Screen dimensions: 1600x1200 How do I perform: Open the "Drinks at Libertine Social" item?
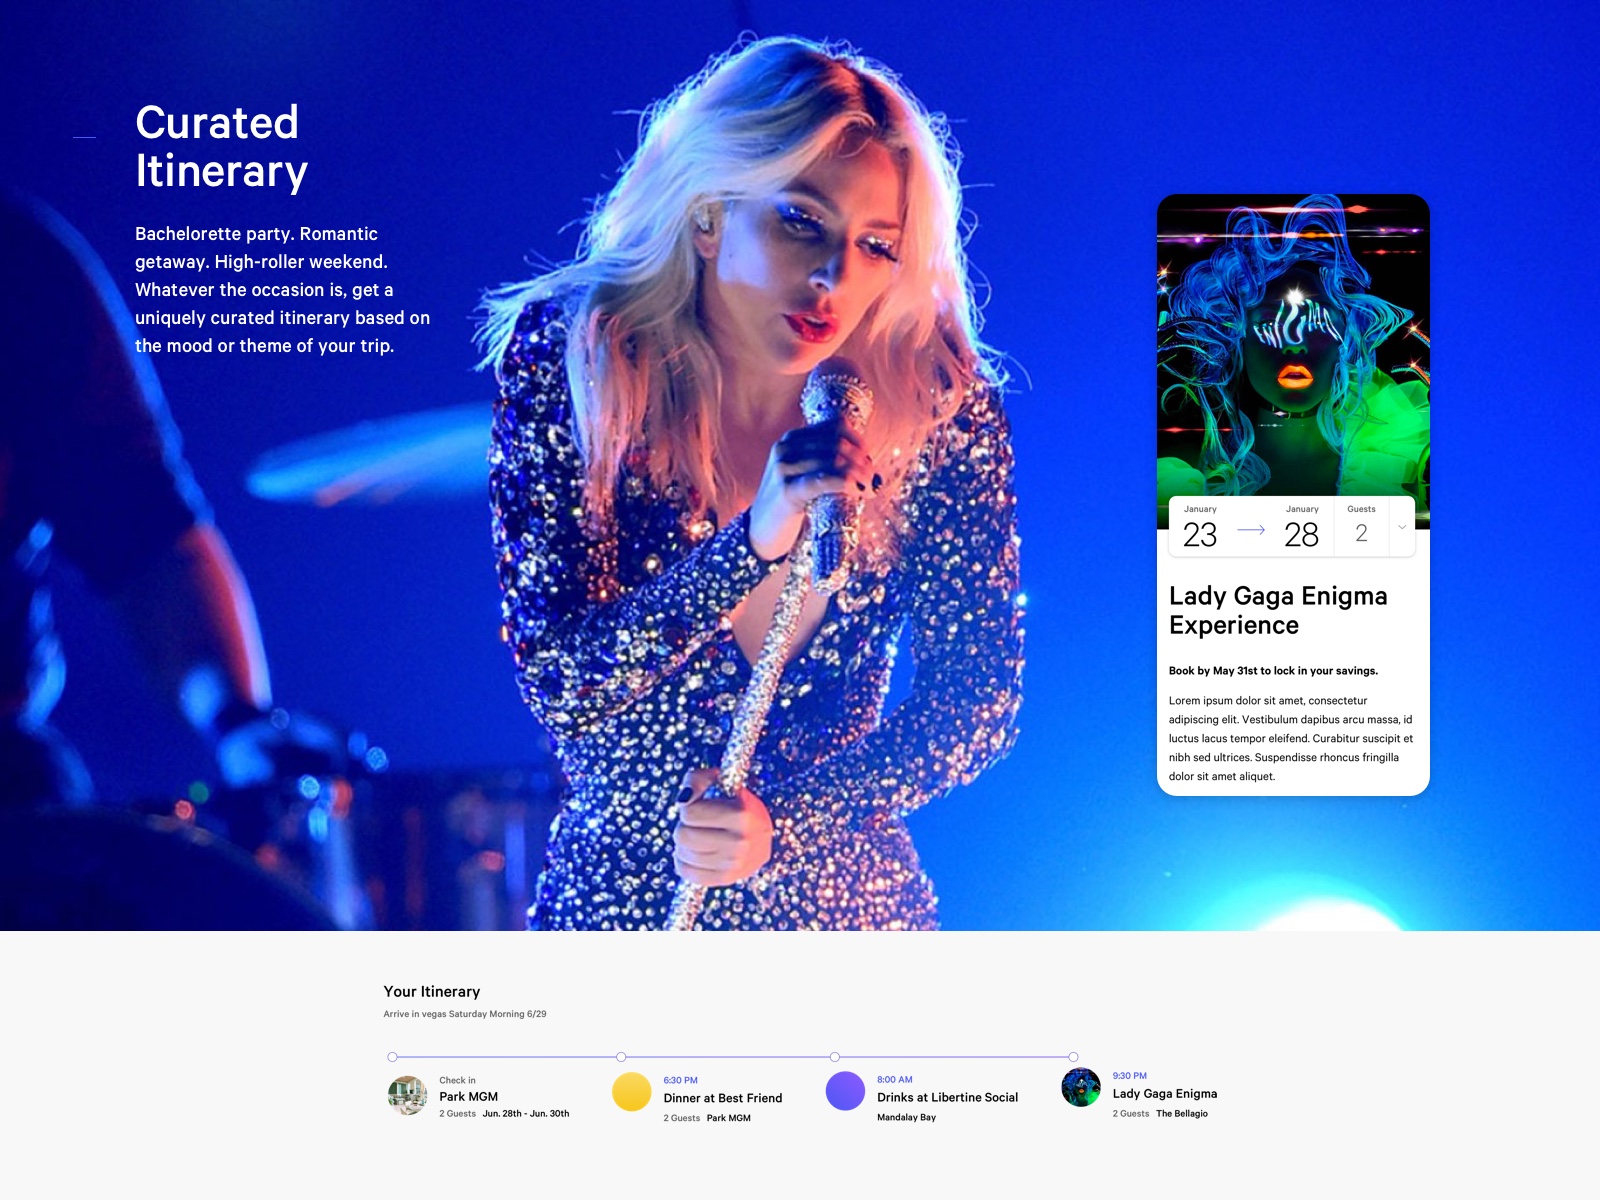pos(948,1097)
